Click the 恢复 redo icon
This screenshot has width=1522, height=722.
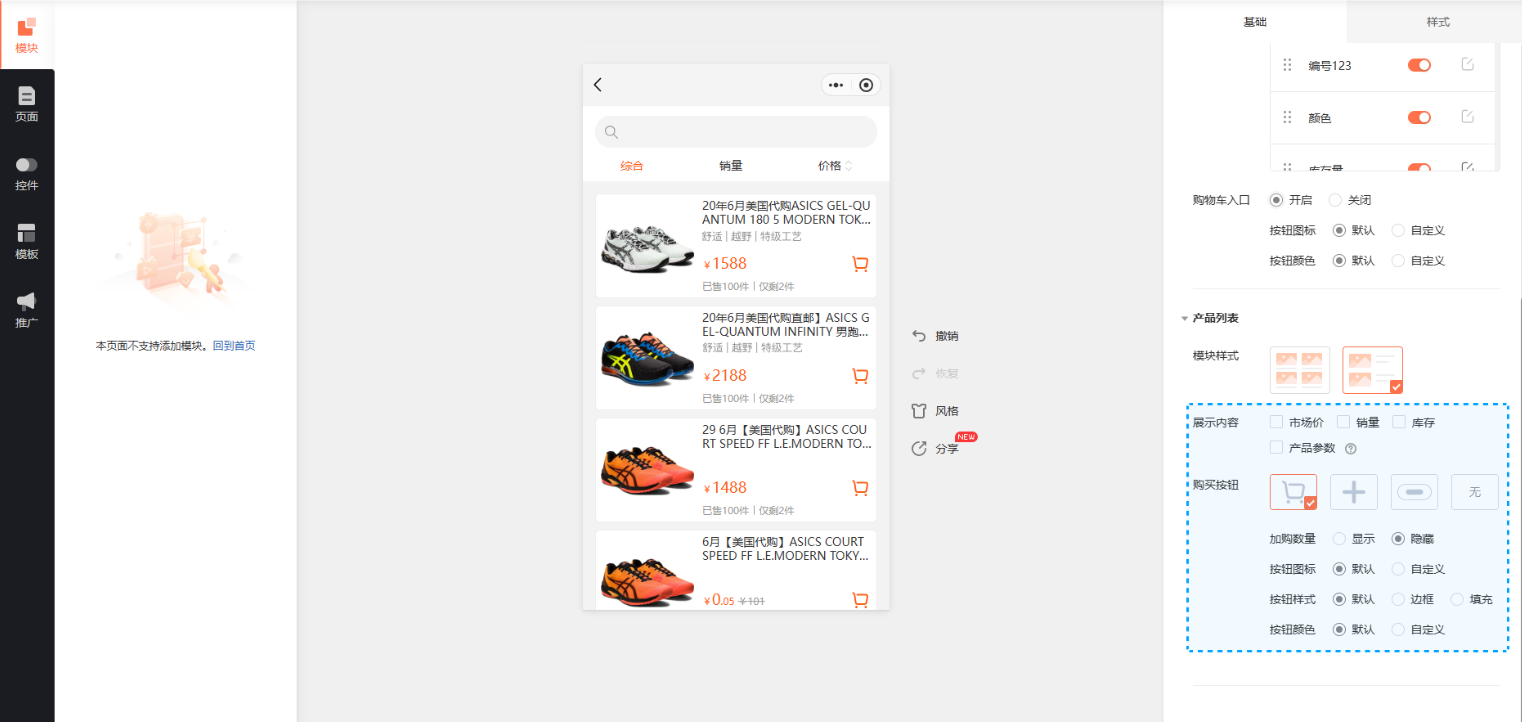tap(919, 374)
